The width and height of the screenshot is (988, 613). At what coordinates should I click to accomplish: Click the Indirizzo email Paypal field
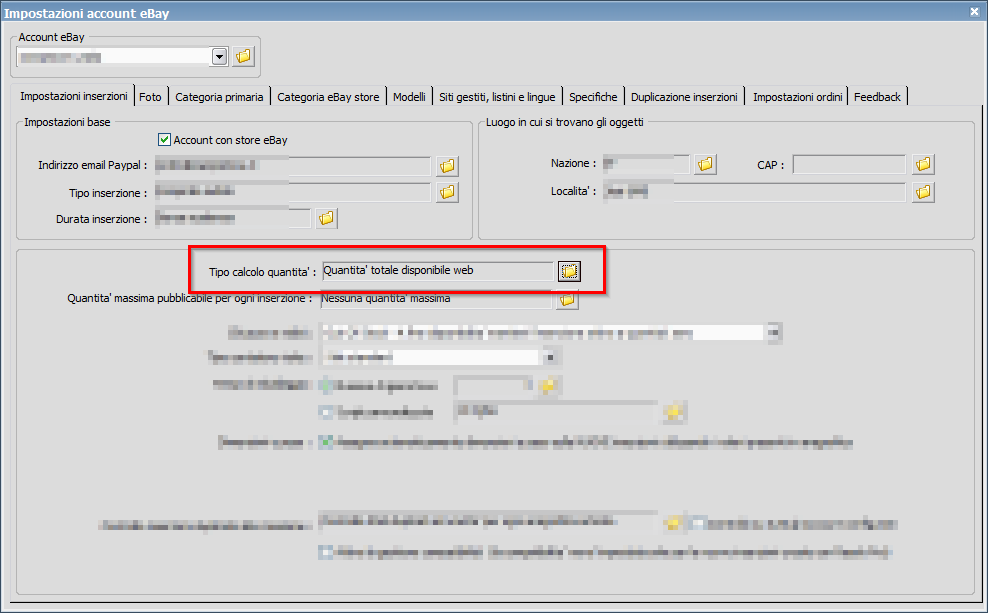(x=292, y=166)
